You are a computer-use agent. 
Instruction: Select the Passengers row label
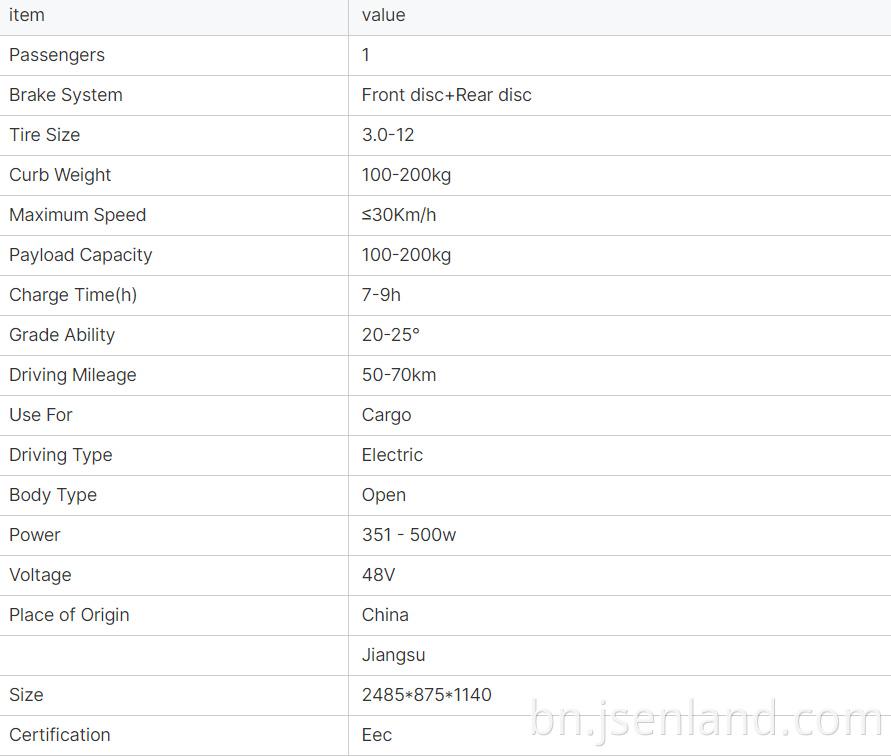pyautogui.click(x=57, y=55)
